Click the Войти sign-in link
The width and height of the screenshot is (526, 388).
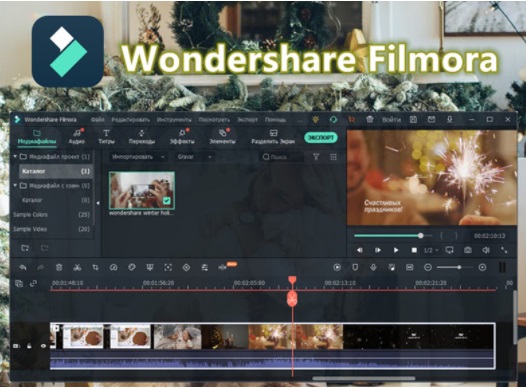pyautogui.click(x=391, y=120)
